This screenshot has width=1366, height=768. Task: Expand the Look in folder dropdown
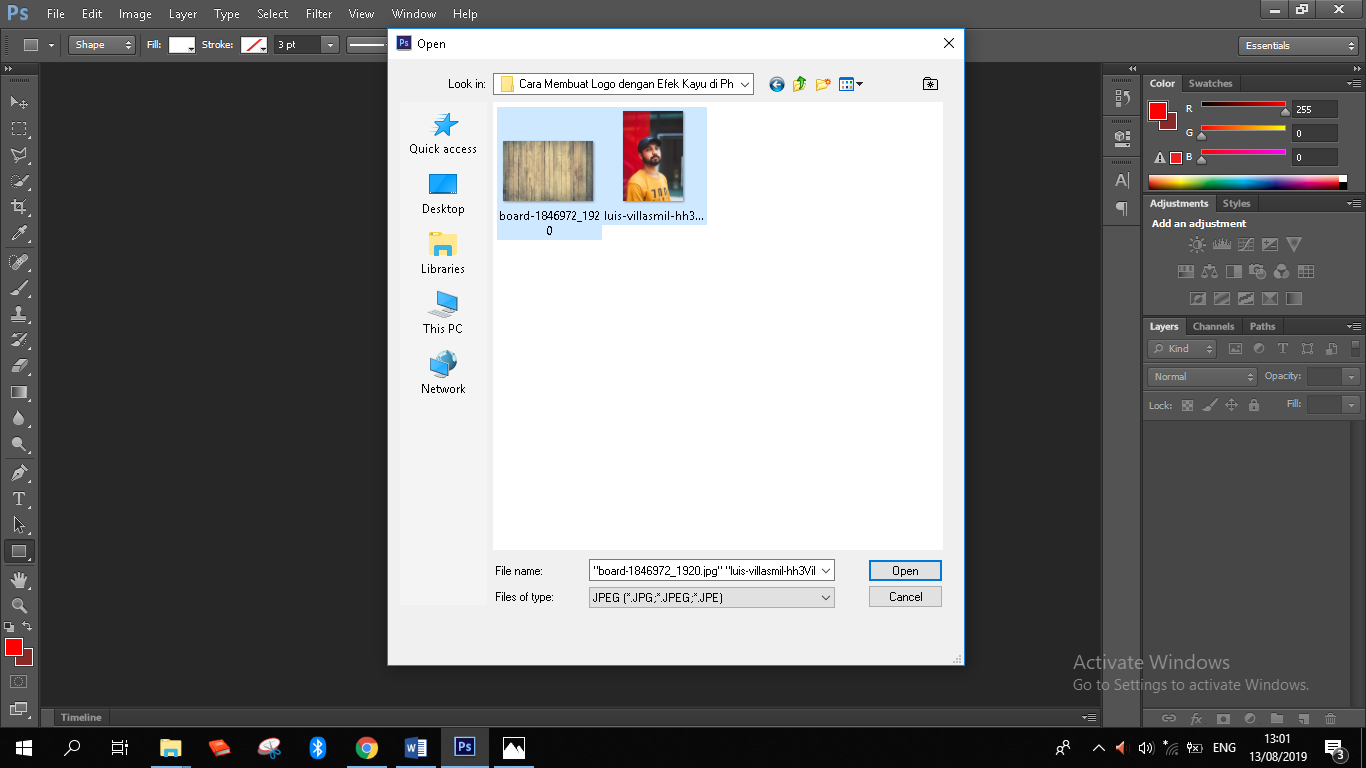(745, 85)
